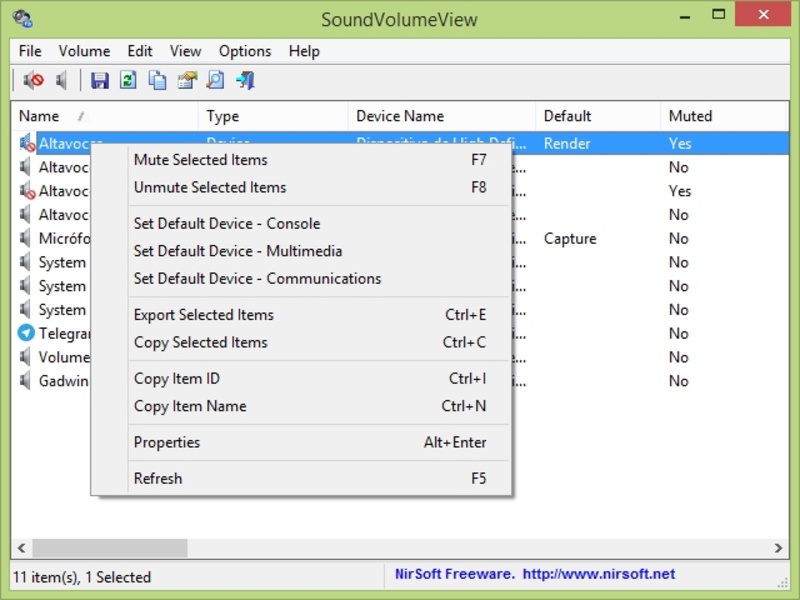
Task: Click the horizontal scrollbar thumb
Action: (x=110, y=548)
